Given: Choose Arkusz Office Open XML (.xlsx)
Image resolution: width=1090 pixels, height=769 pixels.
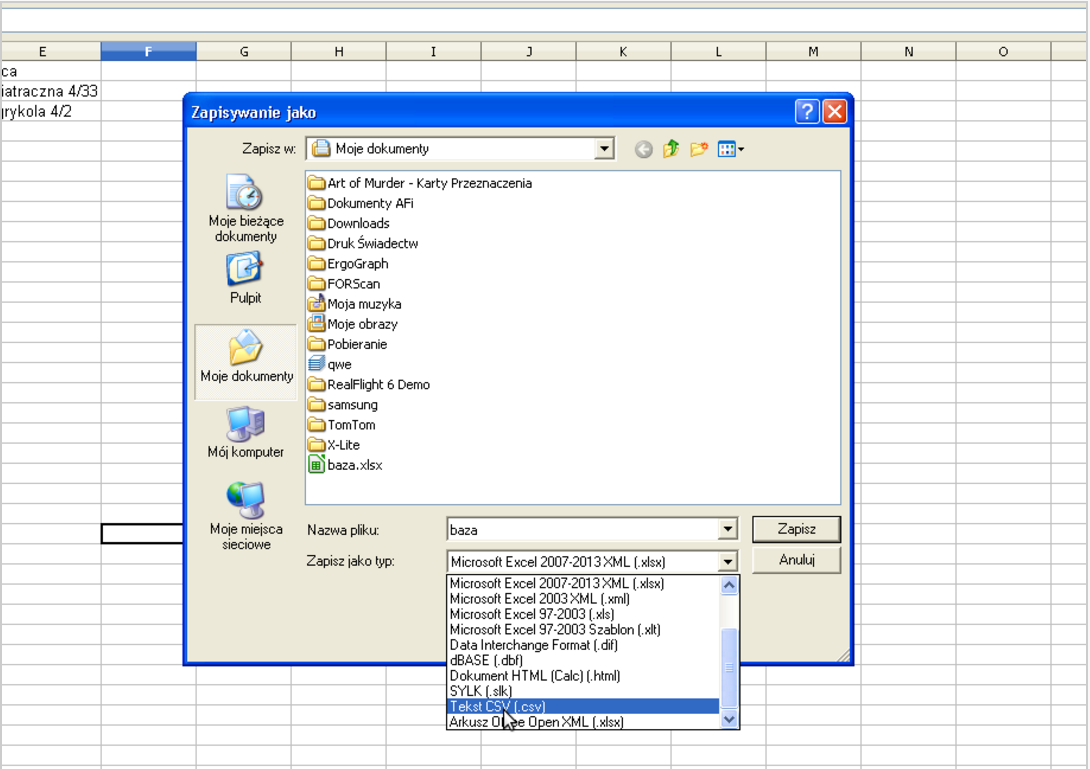Looking at the screenshot, I should [x=583, y=722].
